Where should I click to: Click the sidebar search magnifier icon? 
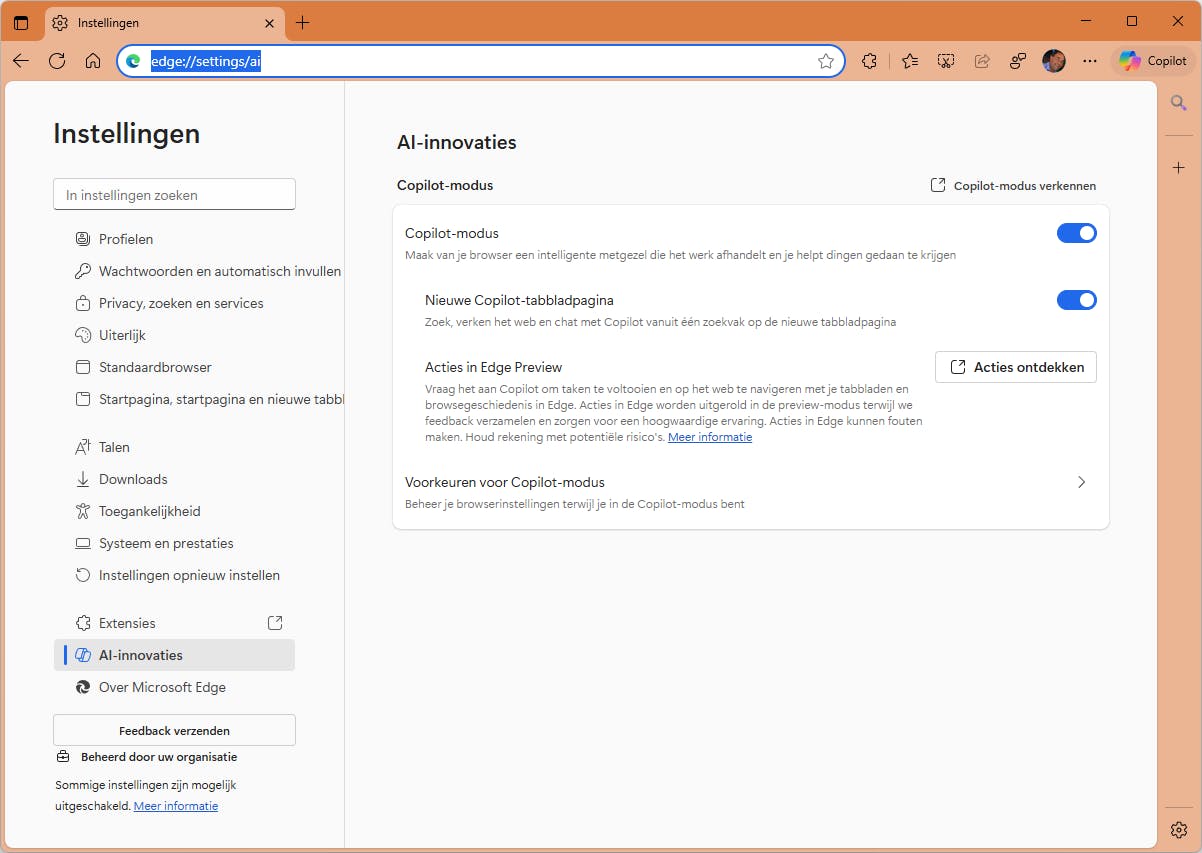(1179, 102)
